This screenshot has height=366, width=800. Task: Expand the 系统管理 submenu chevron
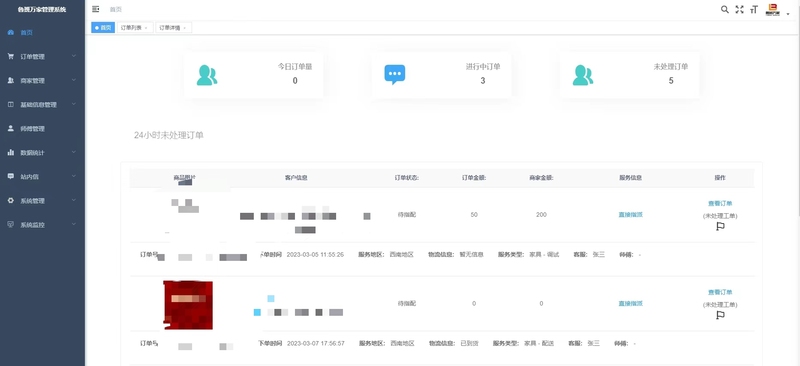pyautogui.click(x=74, y=200)
